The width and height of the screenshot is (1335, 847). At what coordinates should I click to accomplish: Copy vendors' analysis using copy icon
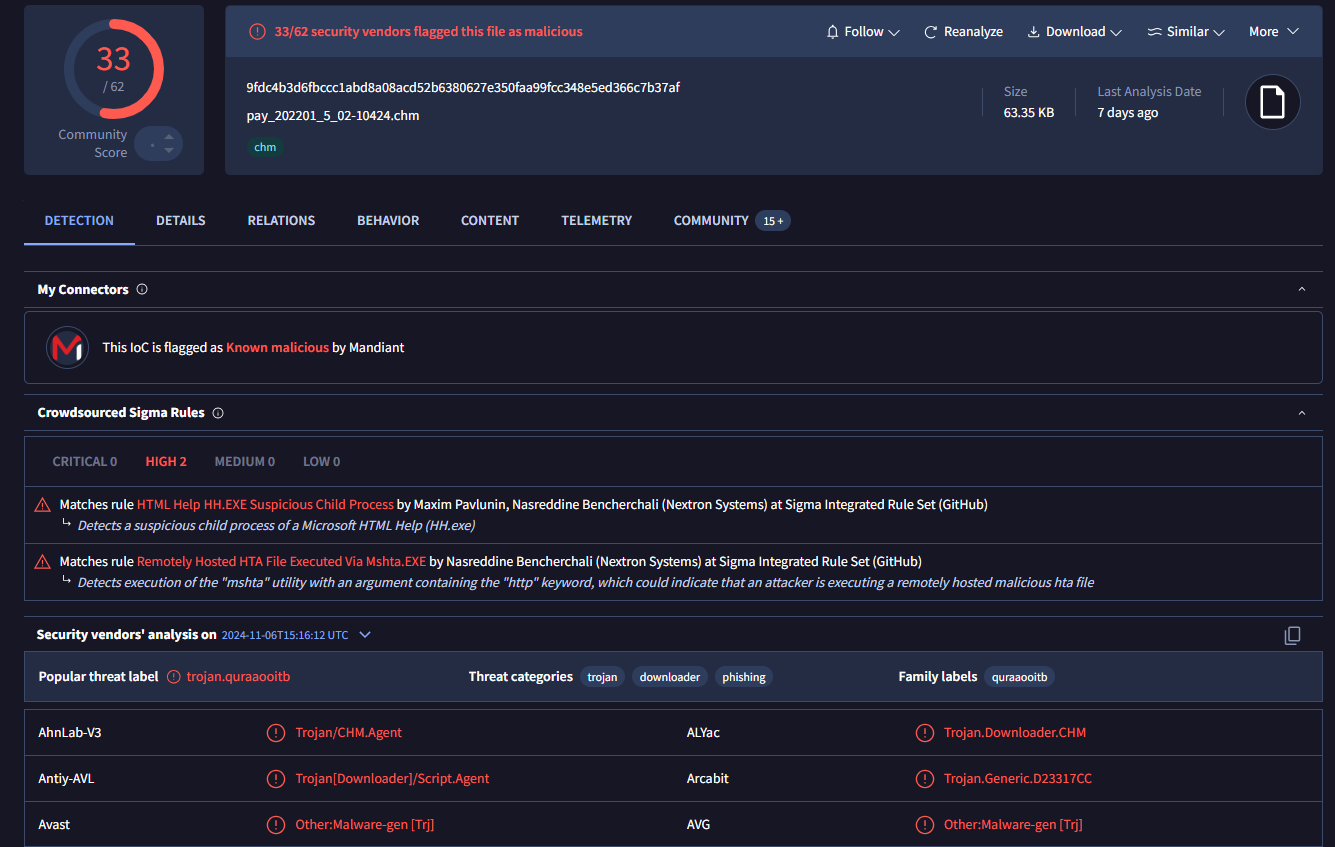[x=1292, y=635]
